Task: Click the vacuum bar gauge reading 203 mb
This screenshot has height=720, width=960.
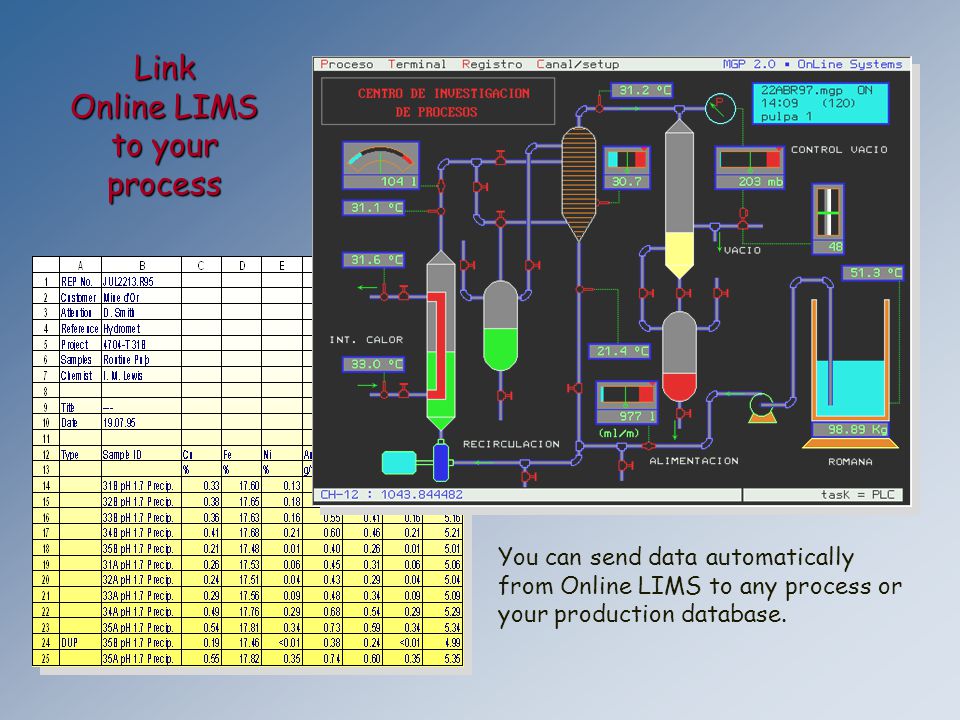Action: pyautogui.click(x=750, y=168)
